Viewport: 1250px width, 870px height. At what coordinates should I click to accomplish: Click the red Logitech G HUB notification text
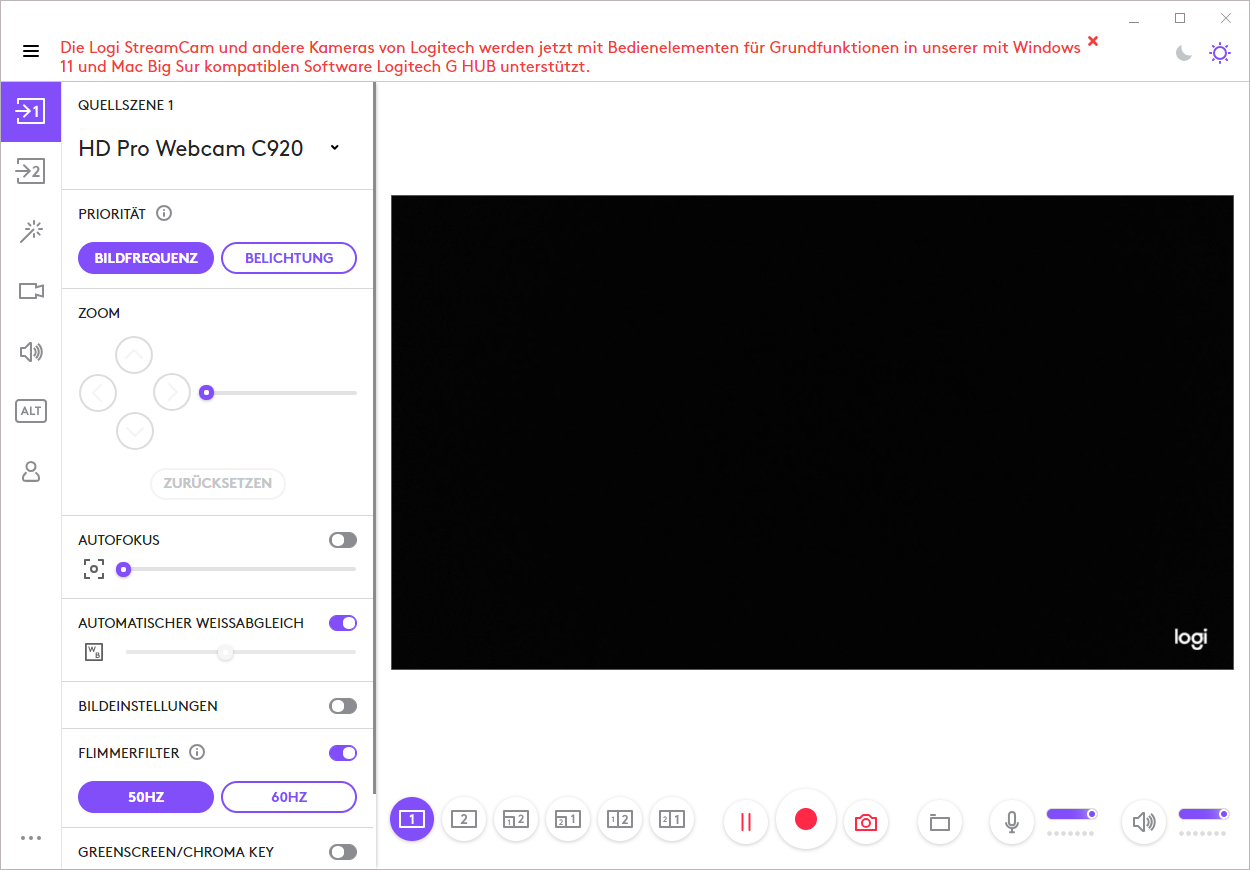571,57
